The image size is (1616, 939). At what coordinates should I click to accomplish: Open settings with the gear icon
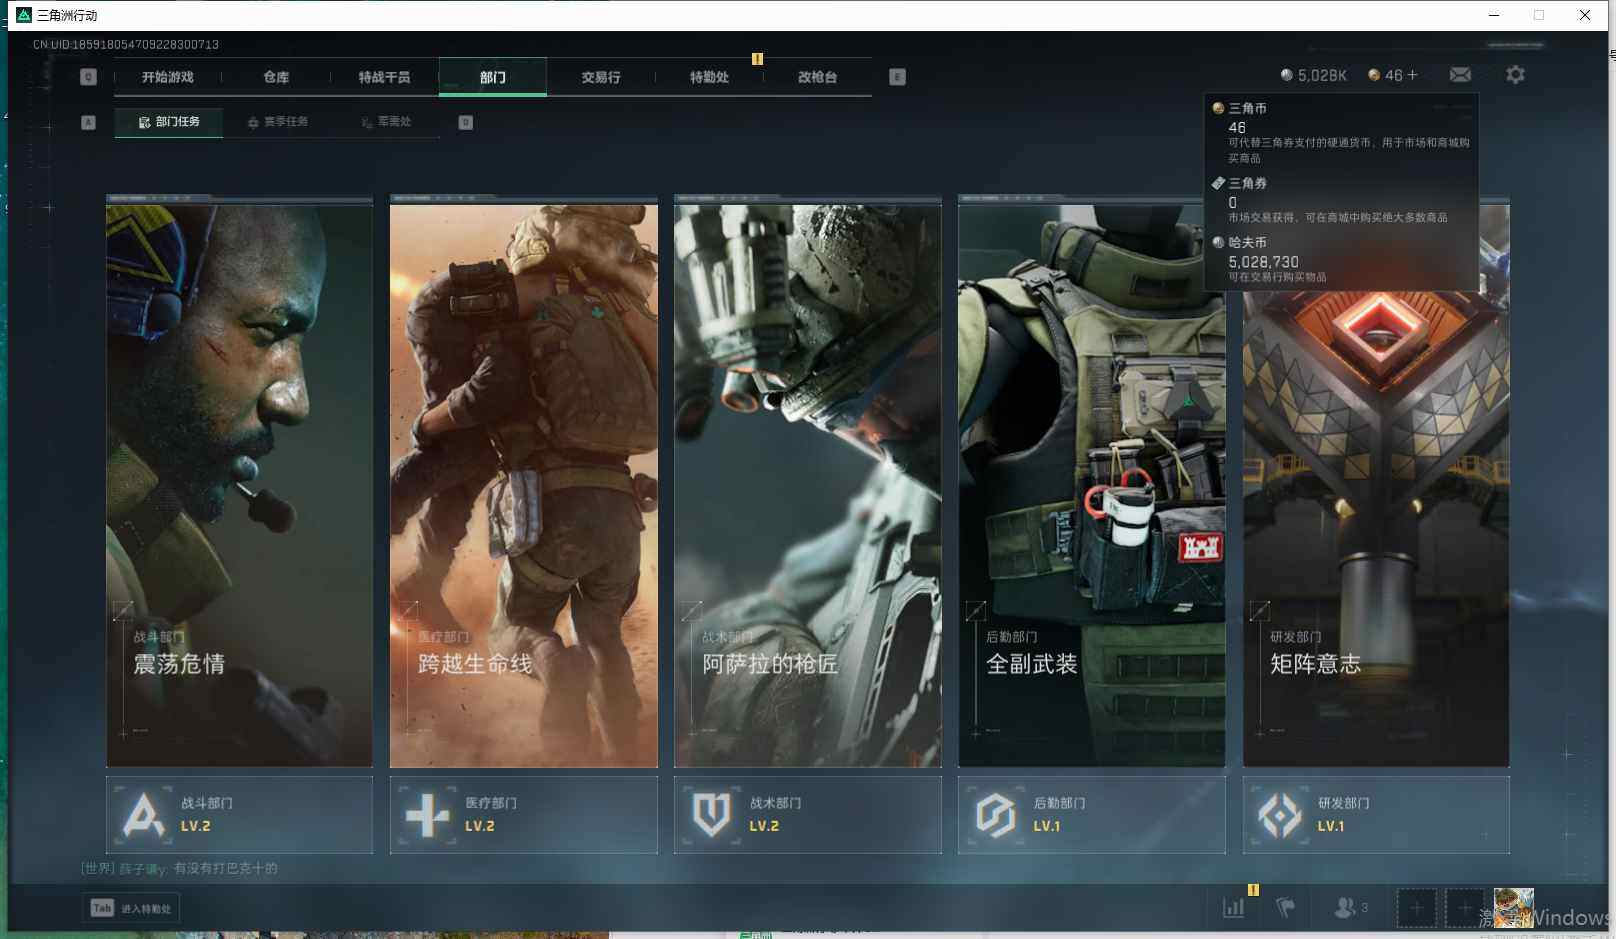pyautogui.click(x=1515, y=75)
